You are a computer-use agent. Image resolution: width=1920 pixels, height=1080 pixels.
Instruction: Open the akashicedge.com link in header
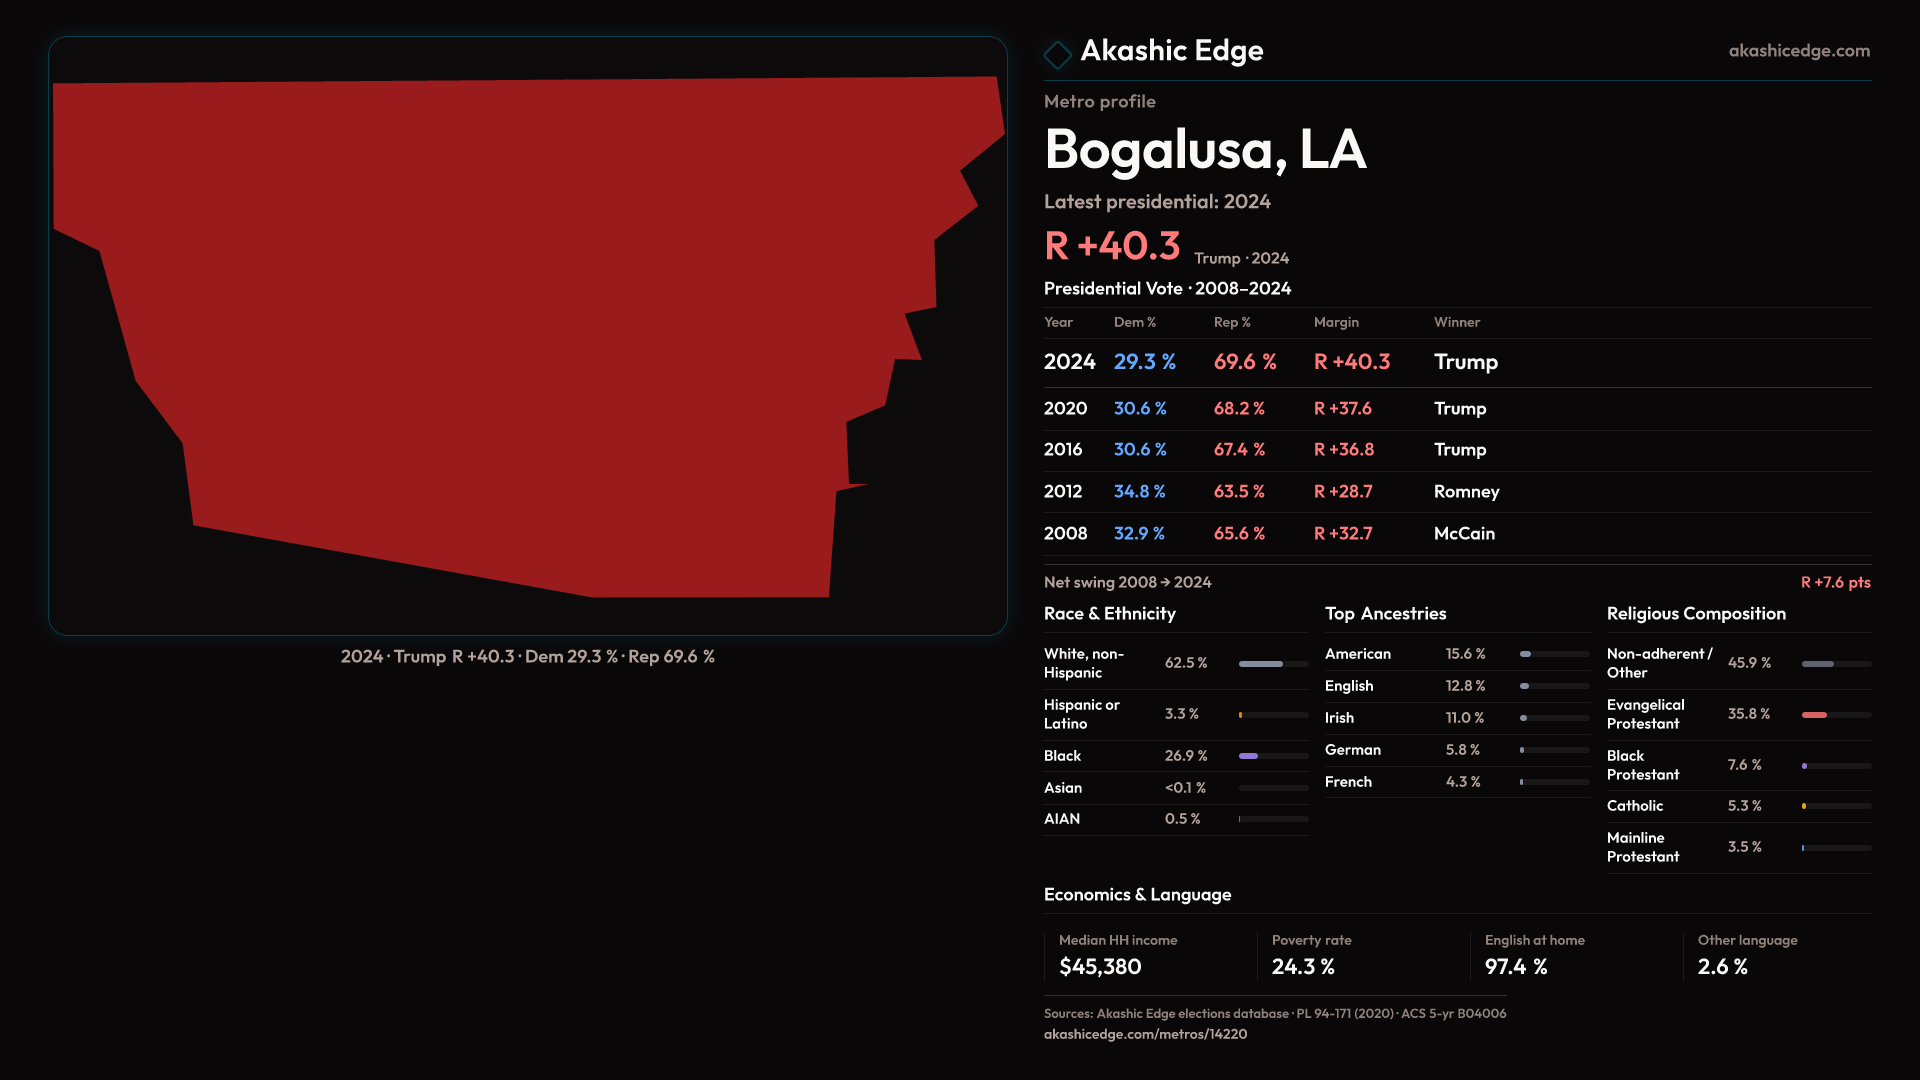tap(1798, 50)
